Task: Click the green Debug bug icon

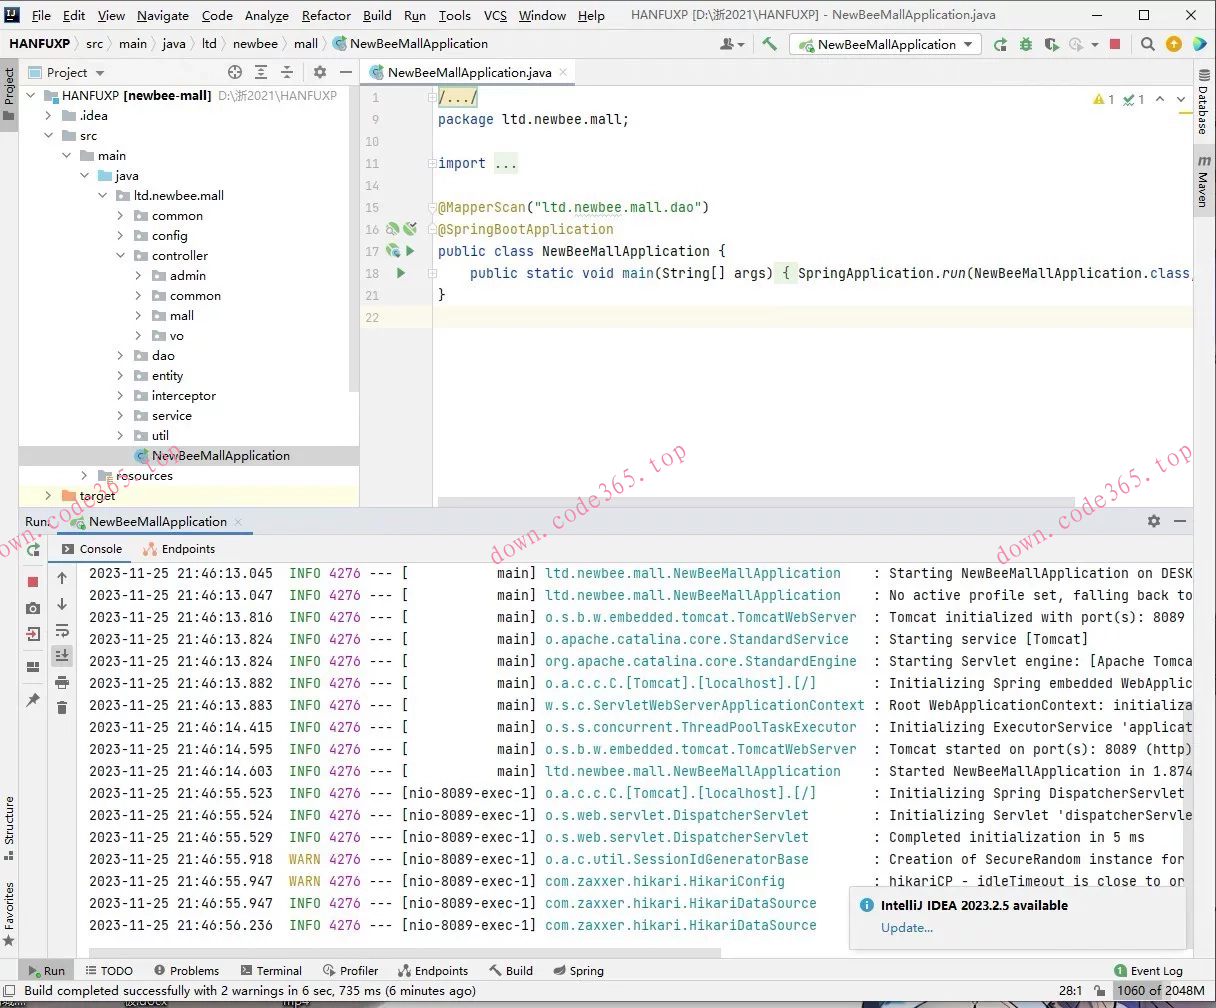Action: 1025,44
